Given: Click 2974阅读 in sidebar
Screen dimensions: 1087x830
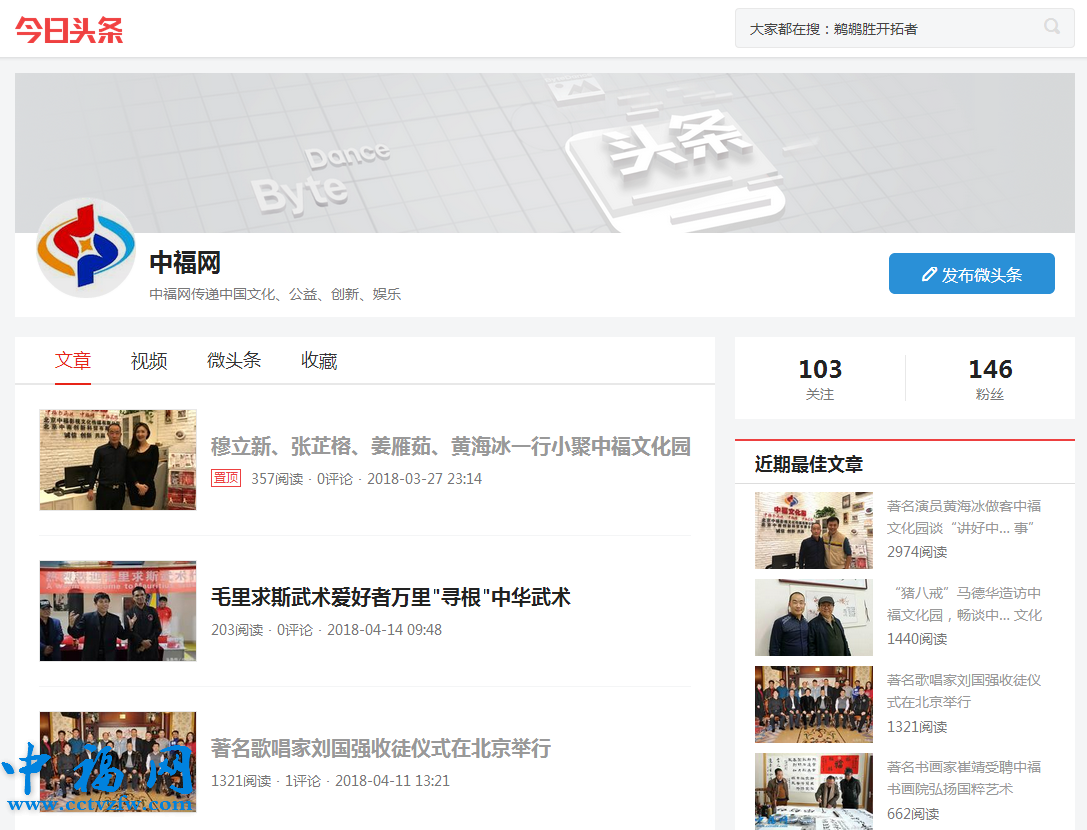Looking at the screenshot, I should point(916,552).
